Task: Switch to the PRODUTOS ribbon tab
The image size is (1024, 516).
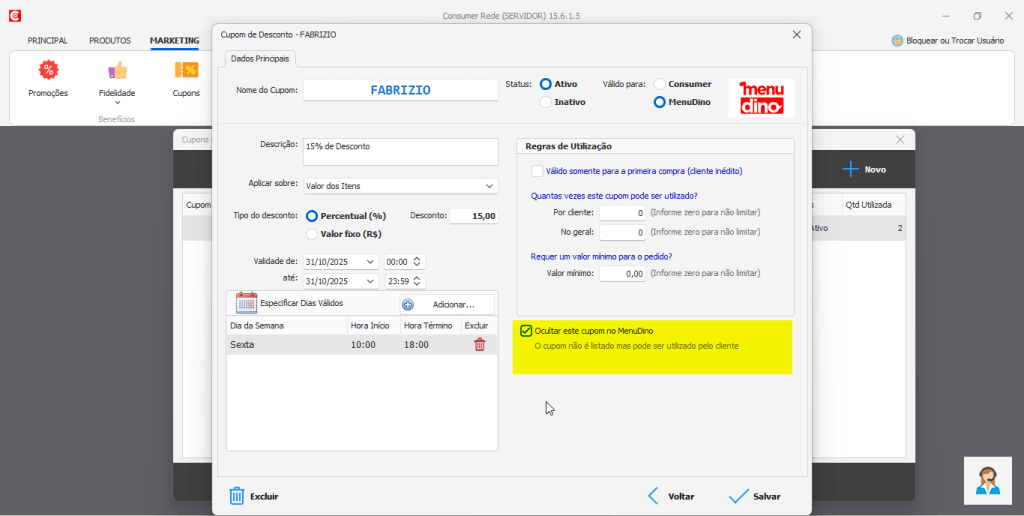Action: [x=110, y=41]
